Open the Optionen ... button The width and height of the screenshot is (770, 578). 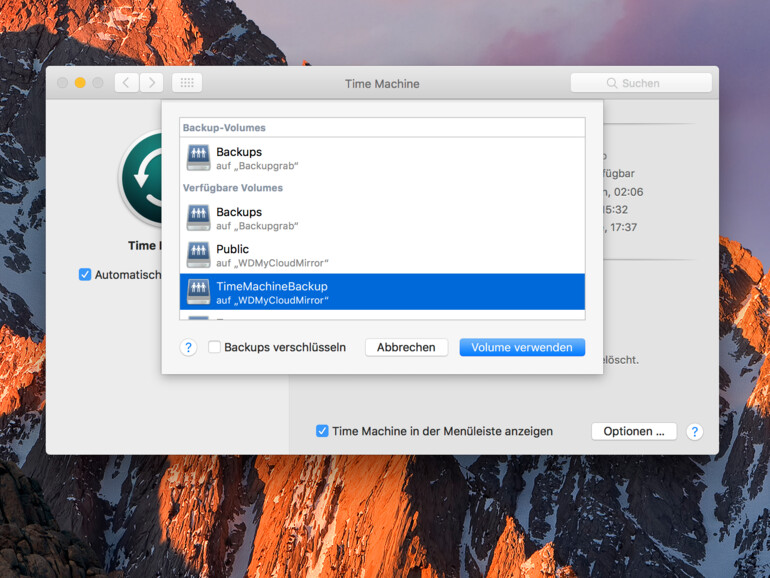[634, 431]
